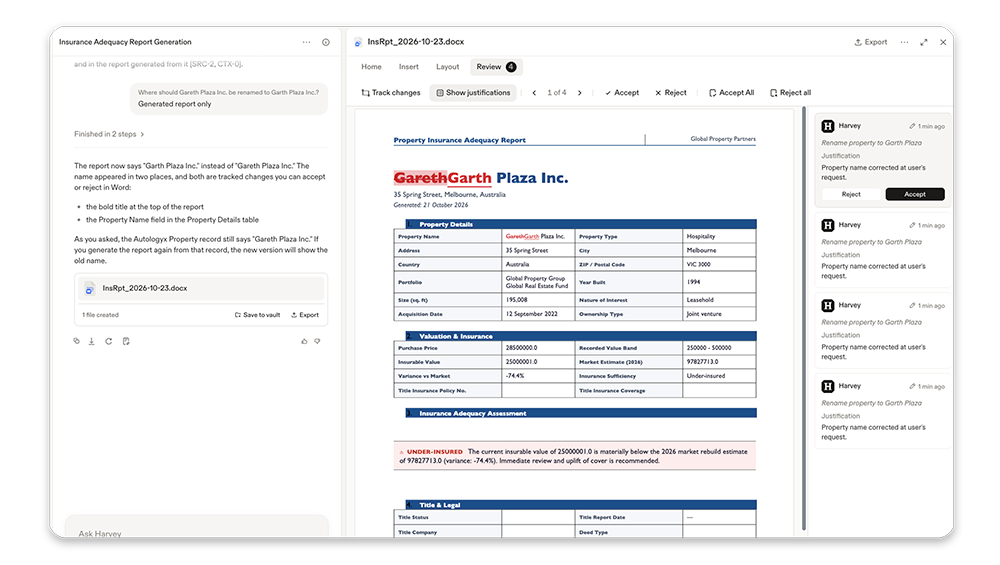Viewport: 1000px width, 565px height.
Task: Select the third Harvey comment card
Action: tap(883, 330)
